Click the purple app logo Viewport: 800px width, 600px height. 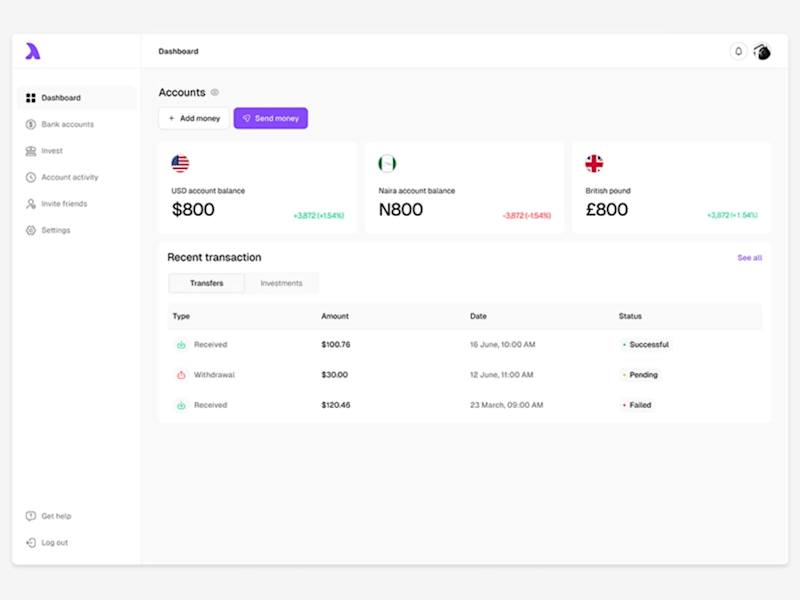click(33, 51)
